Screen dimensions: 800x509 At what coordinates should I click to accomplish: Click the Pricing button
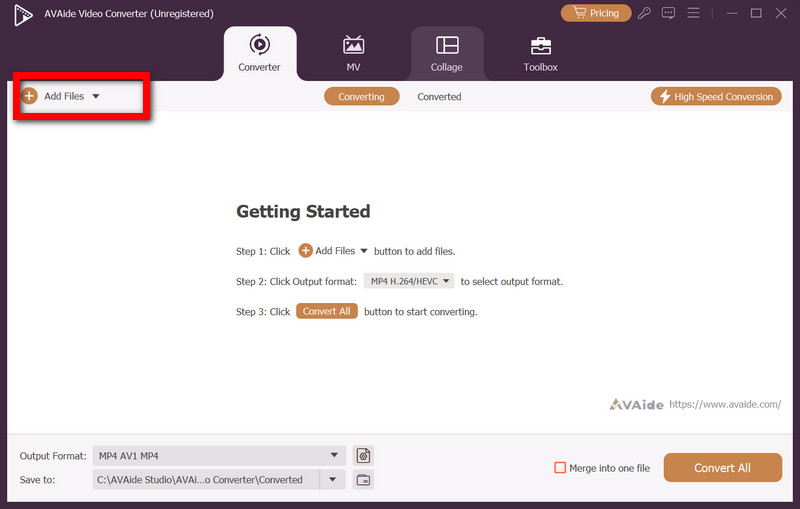[x=596, y=13]
